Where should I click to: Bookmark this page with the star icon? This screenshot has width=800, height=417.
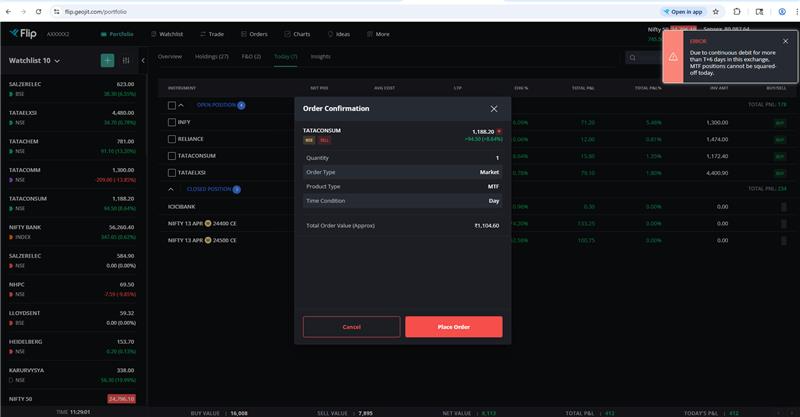pos(716,11)
